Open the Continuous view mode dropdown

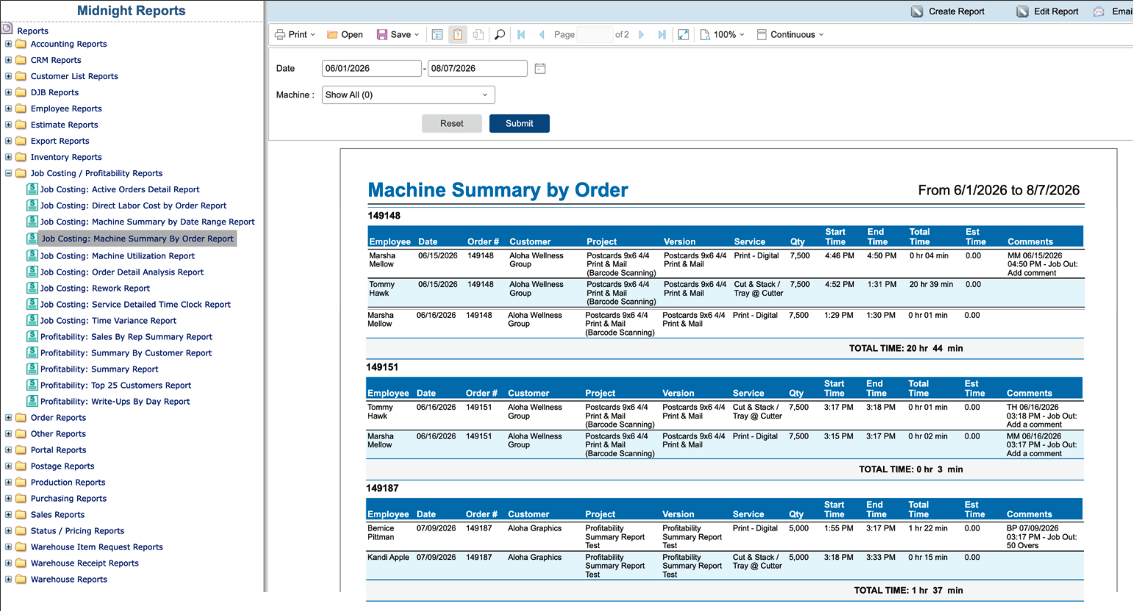pos(790,35)
